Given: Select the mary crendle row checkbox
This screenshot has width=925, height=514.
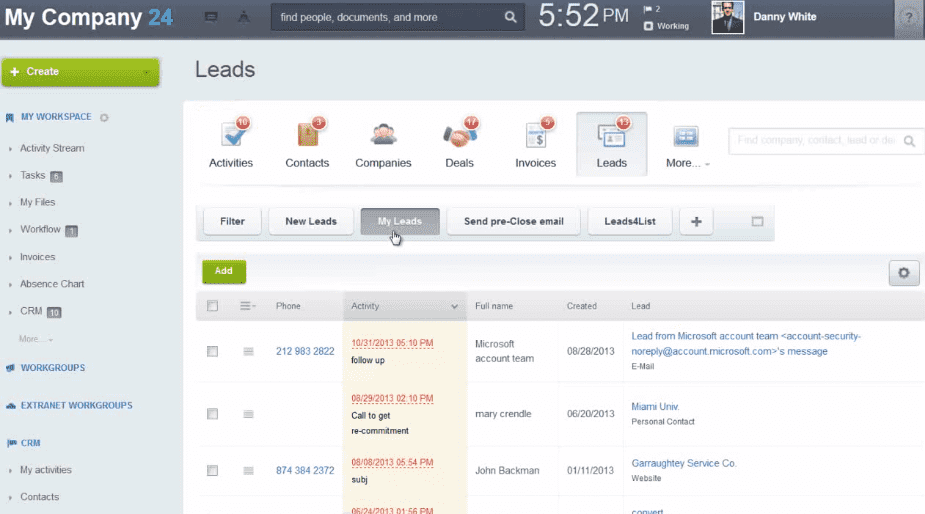Looking at the screenshot, I should (x=212, y=414).
